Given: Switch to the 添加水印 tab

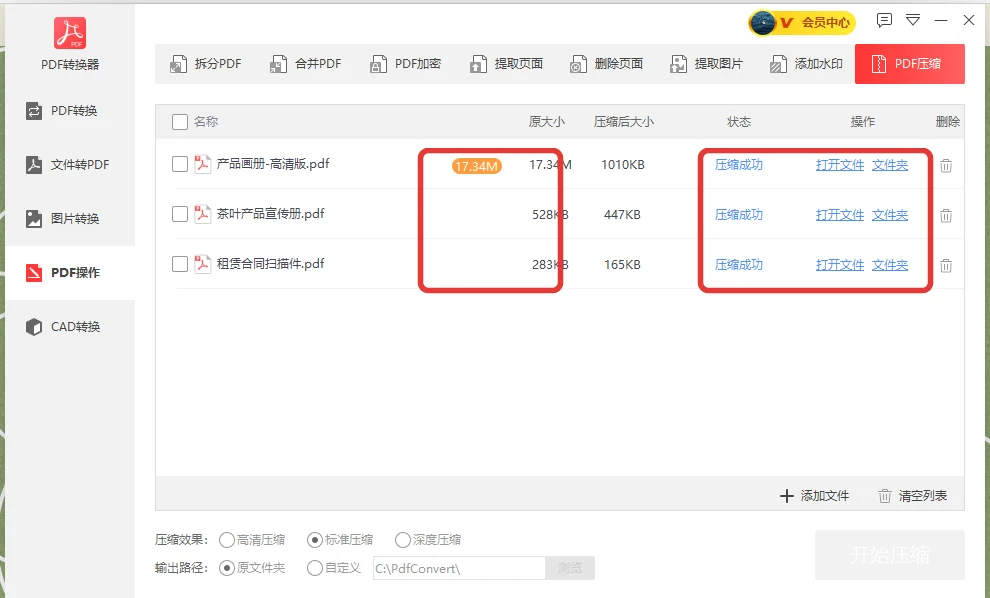Looking at the screenshot, I should 806,64.
